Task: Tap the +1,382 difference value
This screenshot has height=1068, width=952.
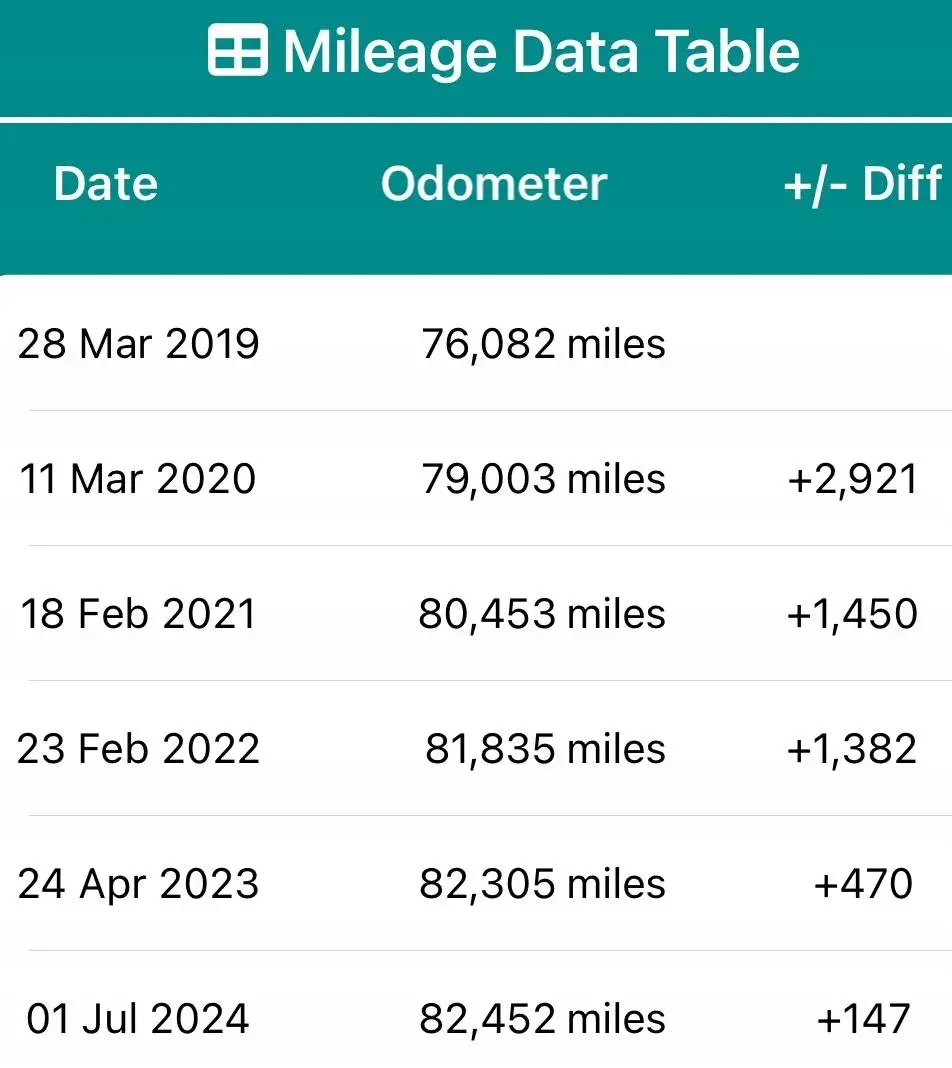Action: [852, 749]
